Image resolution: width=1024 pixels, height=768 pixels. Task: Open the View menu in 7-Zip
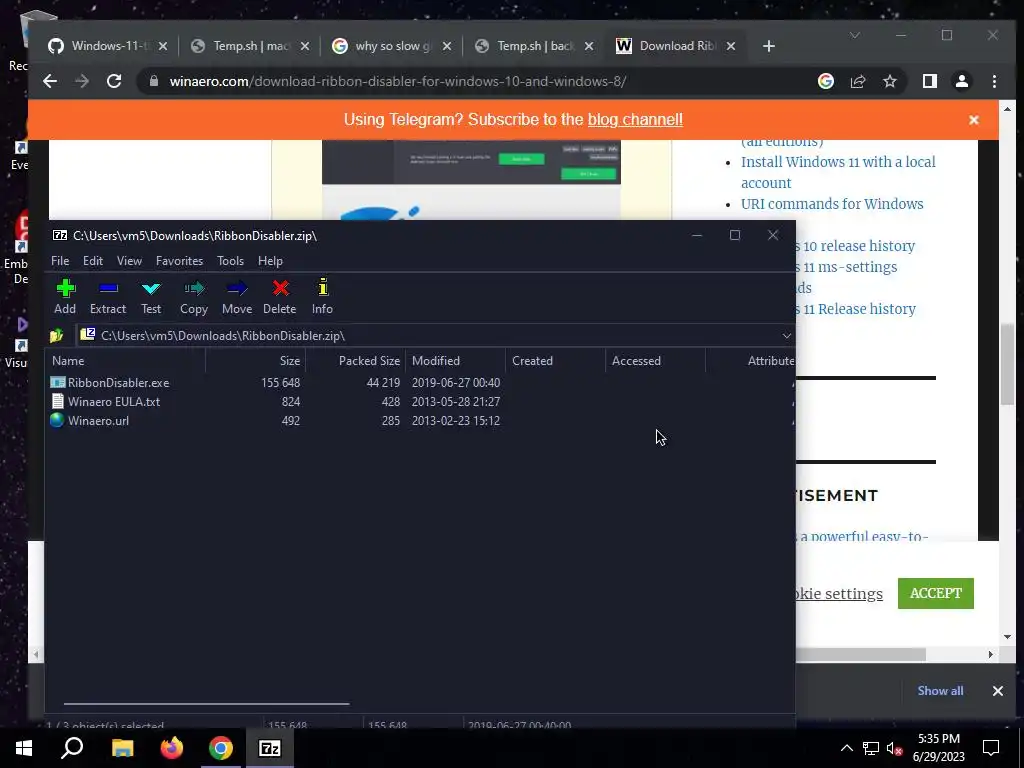coord(129,261)
